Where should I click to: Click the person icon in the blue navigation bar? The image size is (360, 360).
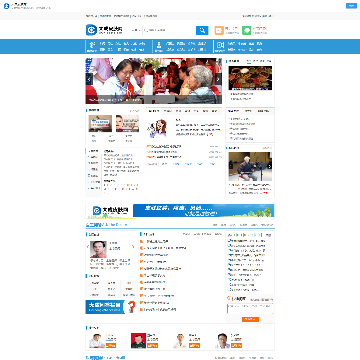[x=159, y=45]
